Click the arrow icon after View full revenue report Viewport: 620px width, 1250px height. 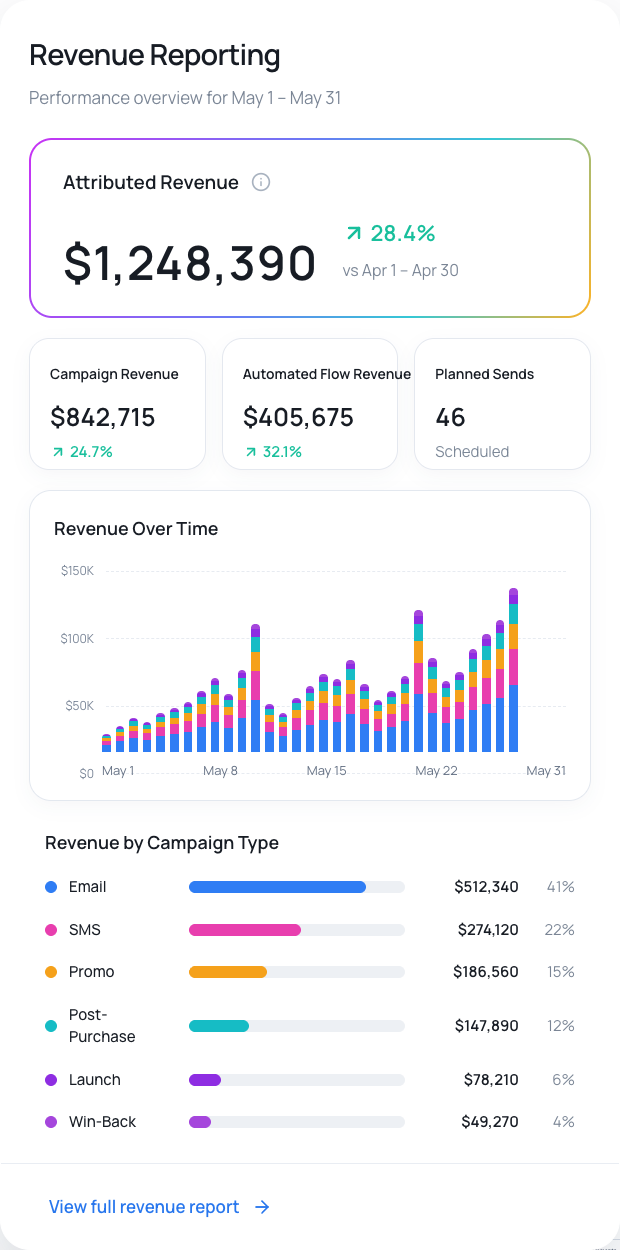tap(262, 1207)
